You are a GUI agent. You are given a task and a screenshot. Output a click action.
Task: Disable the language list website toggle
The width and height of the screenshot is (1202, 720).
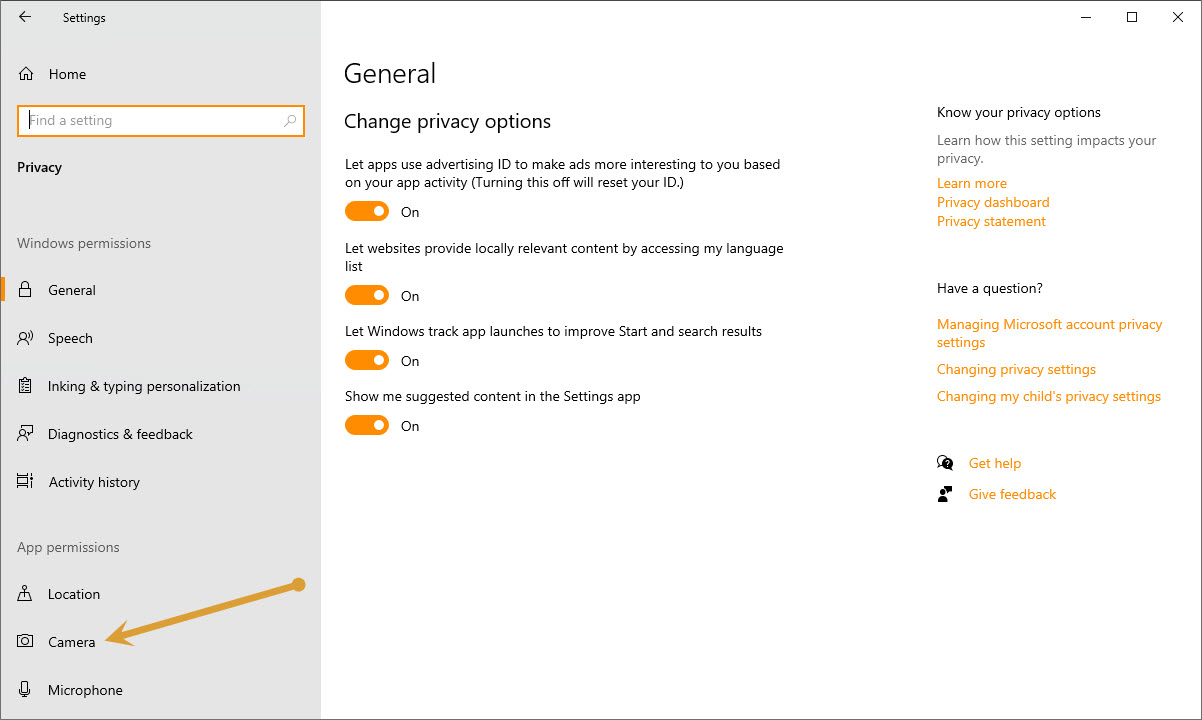coord(367,296)
